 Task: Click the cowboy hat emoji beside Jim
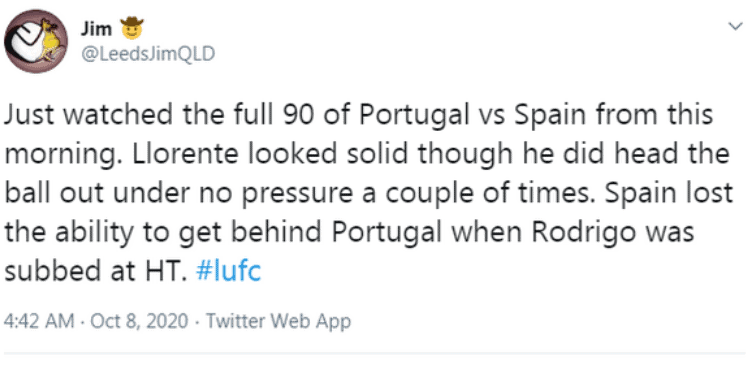[x=132, y=28]
